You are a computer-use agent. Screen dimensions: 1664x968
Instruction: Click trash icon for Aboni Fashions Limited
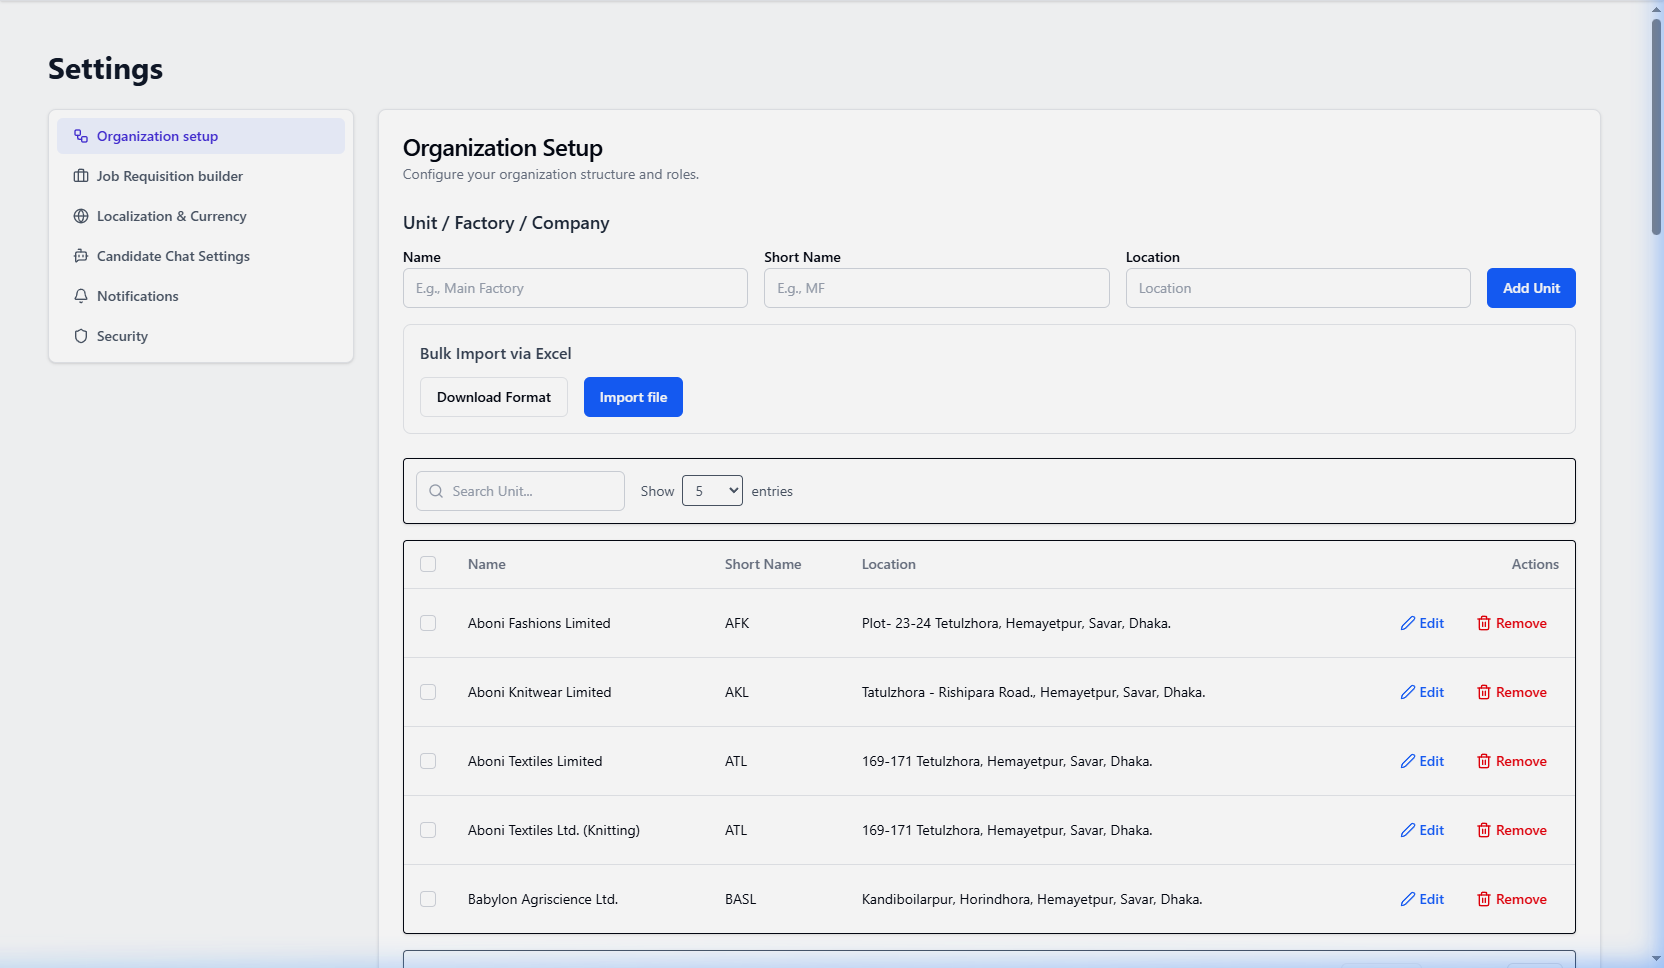1484,623
